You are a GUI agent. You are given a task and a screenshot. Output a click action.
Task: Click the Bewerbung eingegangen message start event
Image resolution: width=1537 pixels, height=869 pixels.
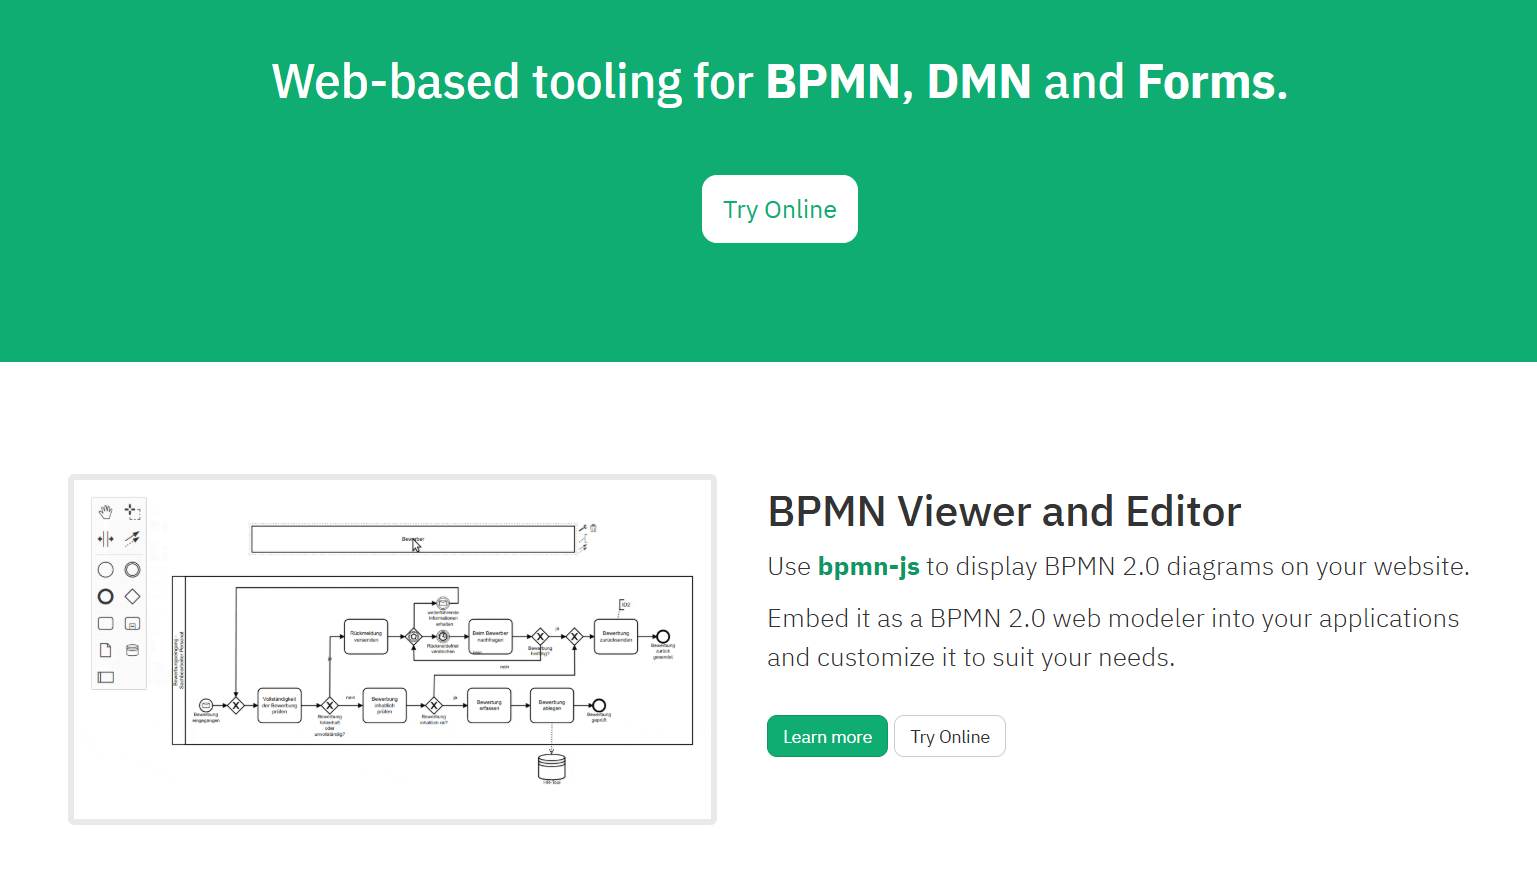[x=206, y=705]
